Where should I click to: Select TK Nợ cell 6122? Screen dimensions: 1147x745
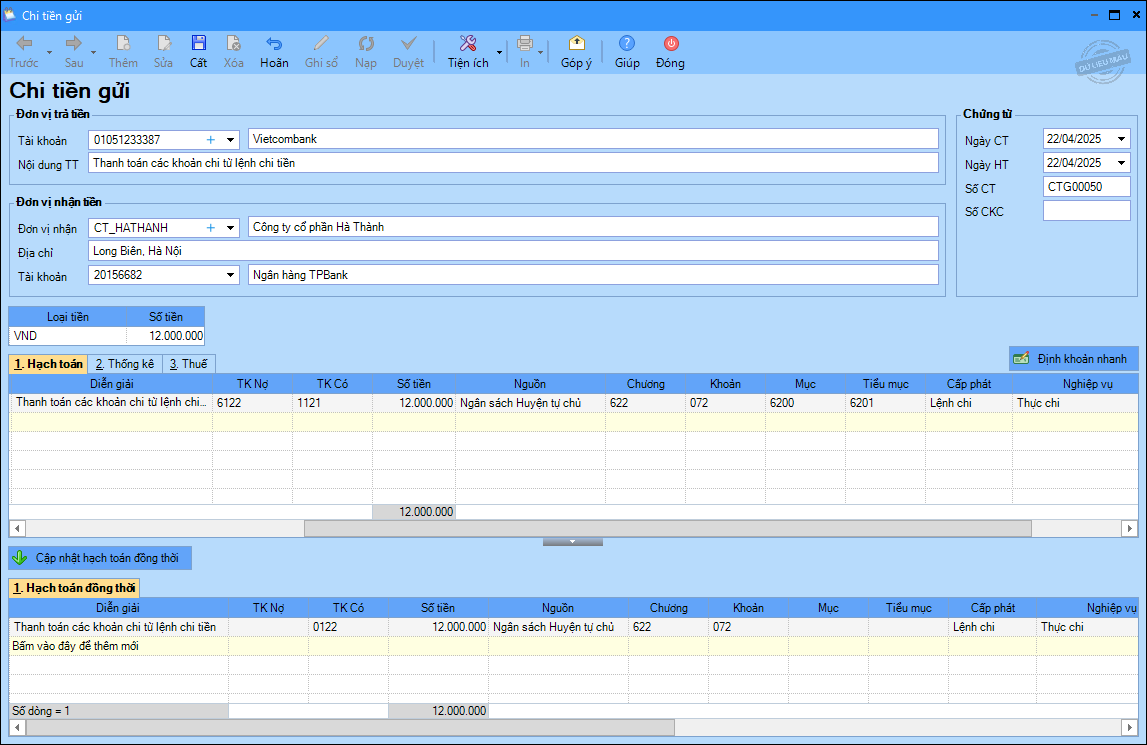tap(252, 403)
